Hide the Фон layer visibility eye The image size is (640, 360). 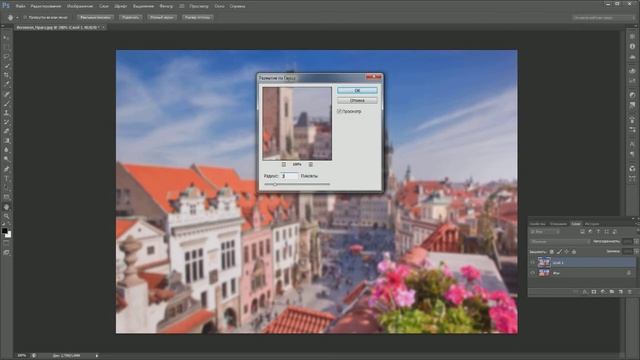[x=533, y=273]
